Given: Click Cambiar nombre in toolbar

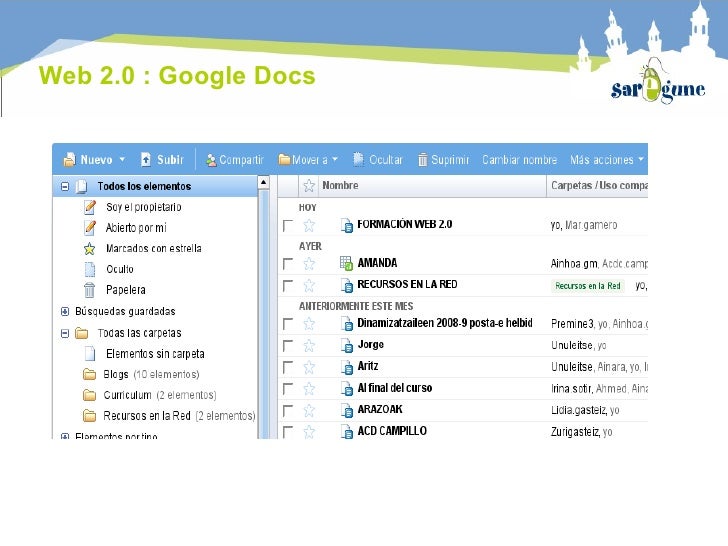Looking at the screenshot, I should (x=519, y=160).
